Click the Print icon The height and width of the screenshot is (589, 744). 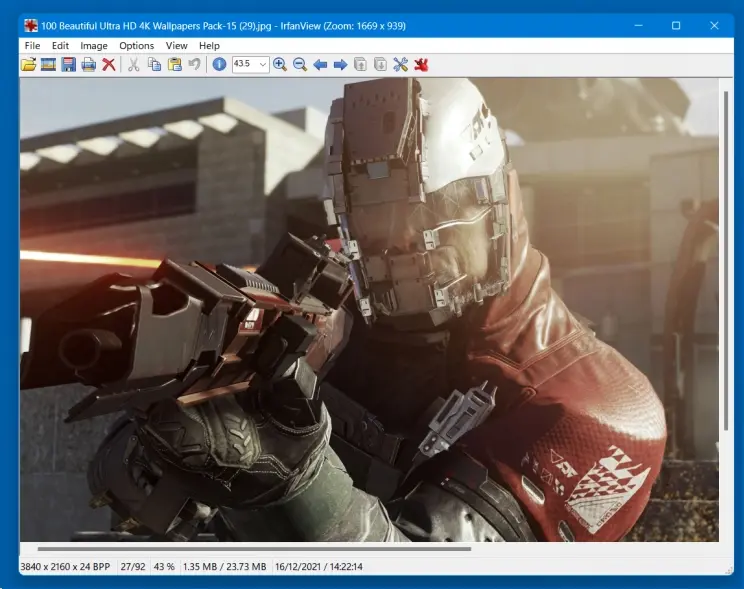tap(89, 64)
